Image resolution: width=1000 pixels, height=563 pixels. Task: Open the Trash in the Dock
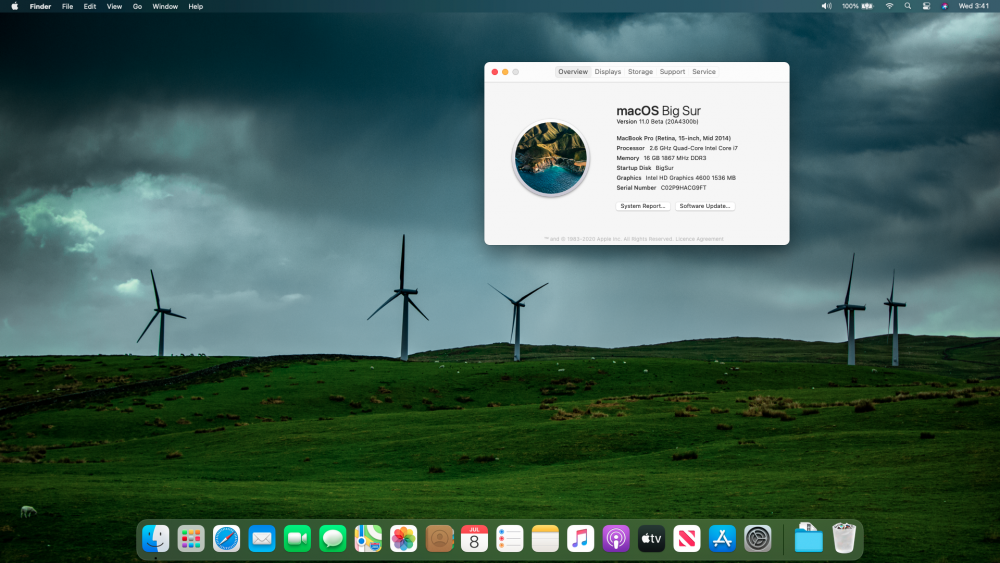pyautogui.click(x=844, y=538)
